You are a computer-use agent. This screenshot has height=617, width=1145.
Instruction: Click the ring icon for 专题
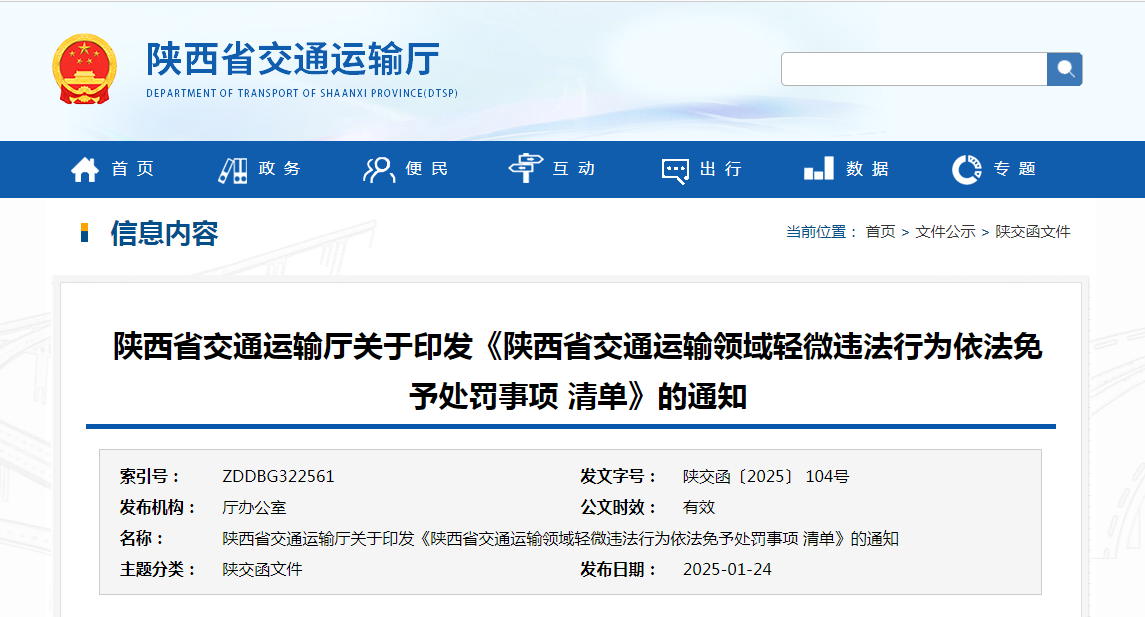click(966, 170)
